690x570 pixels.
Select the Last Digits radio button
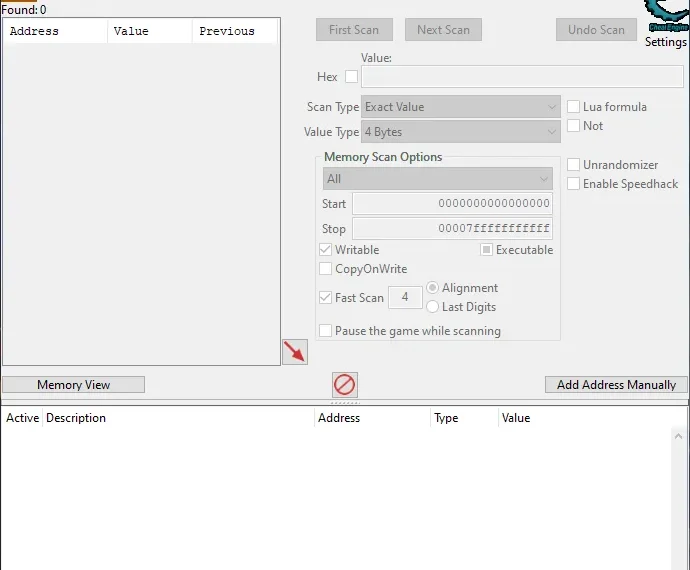click(433, 307)
